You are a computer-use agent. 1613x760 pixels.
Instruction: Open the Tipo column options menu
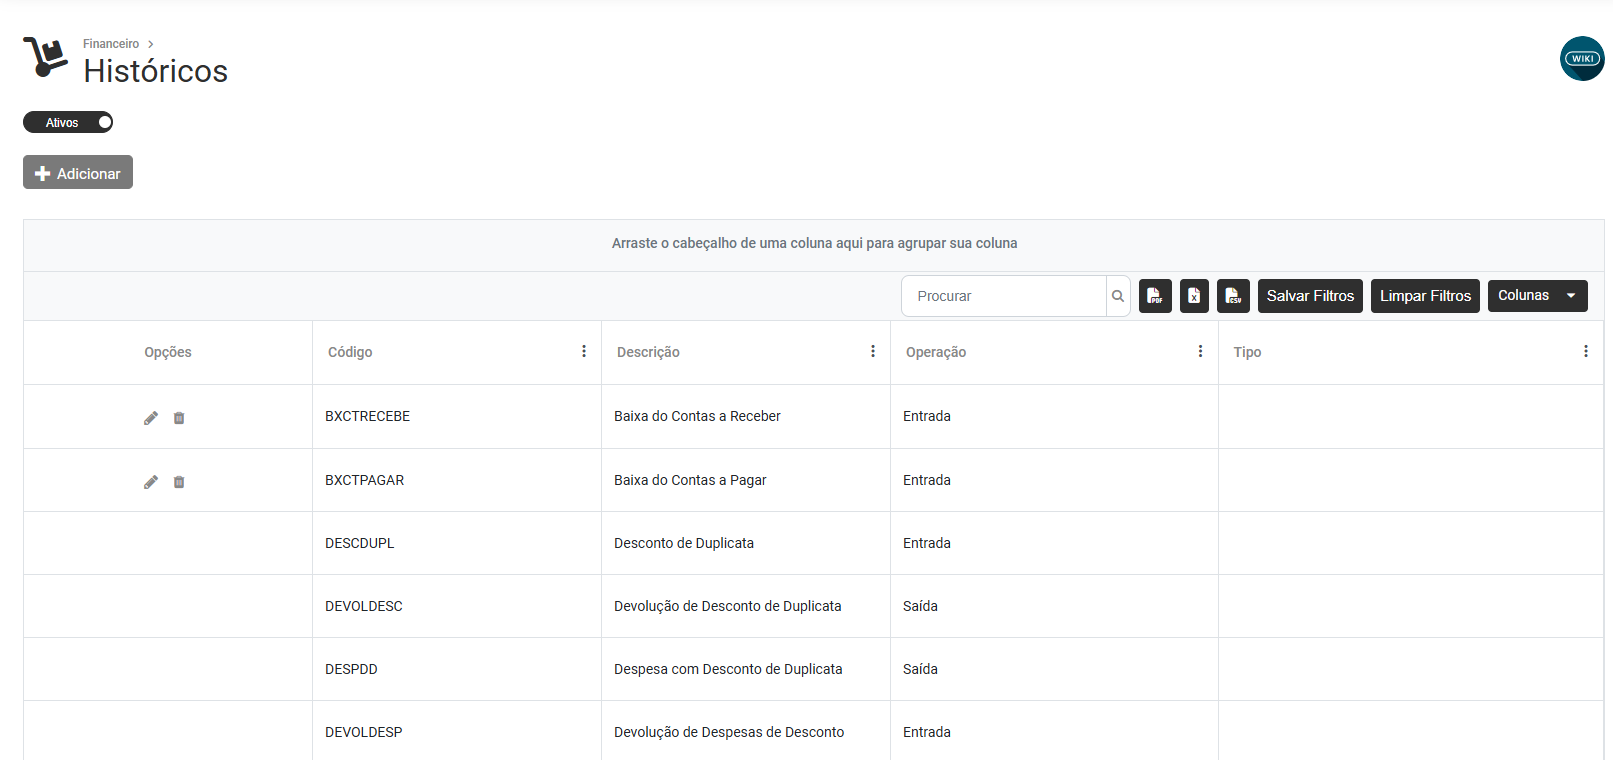coord(1585,352)
